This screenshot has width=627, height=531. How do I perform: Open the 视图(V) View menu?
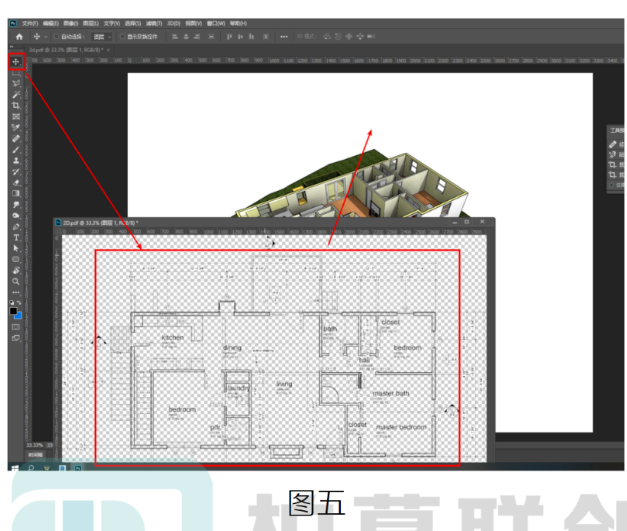click(194, 24)
